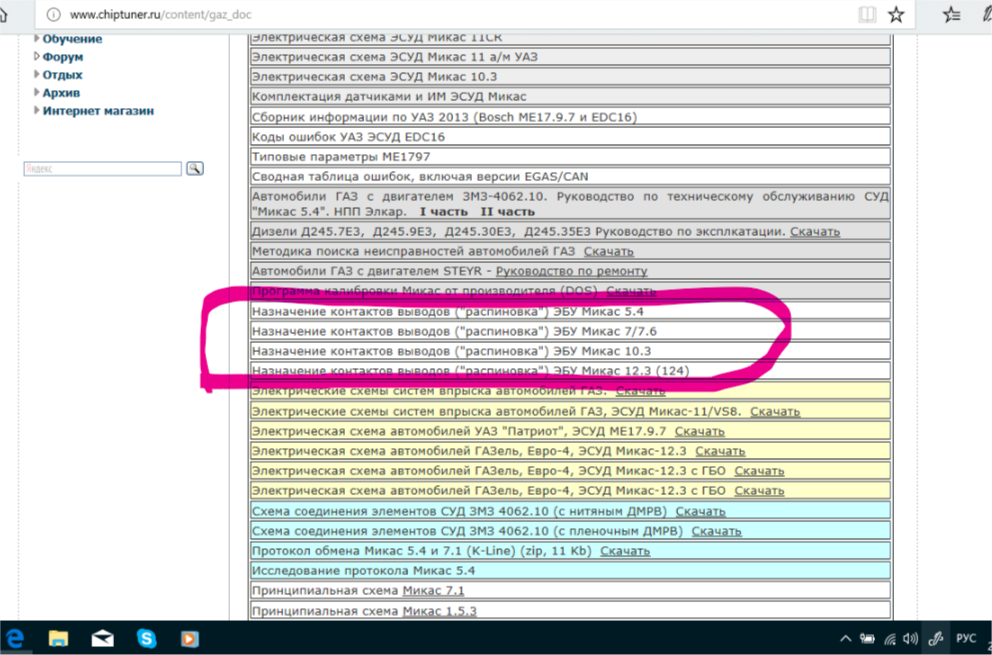The image size is (992, 655).
Task: Open Интернет магазин sidebar menu item
Action: click(x=98, y=111)
